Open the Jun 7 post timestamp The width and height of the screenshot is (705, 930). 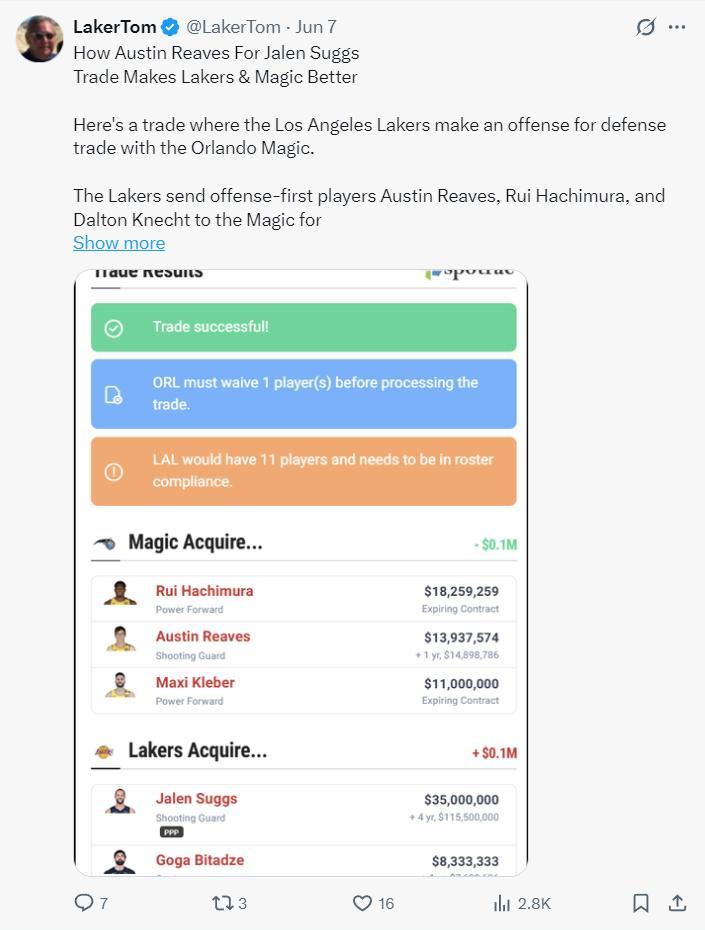pyautogui.click(x=316, y=27)
